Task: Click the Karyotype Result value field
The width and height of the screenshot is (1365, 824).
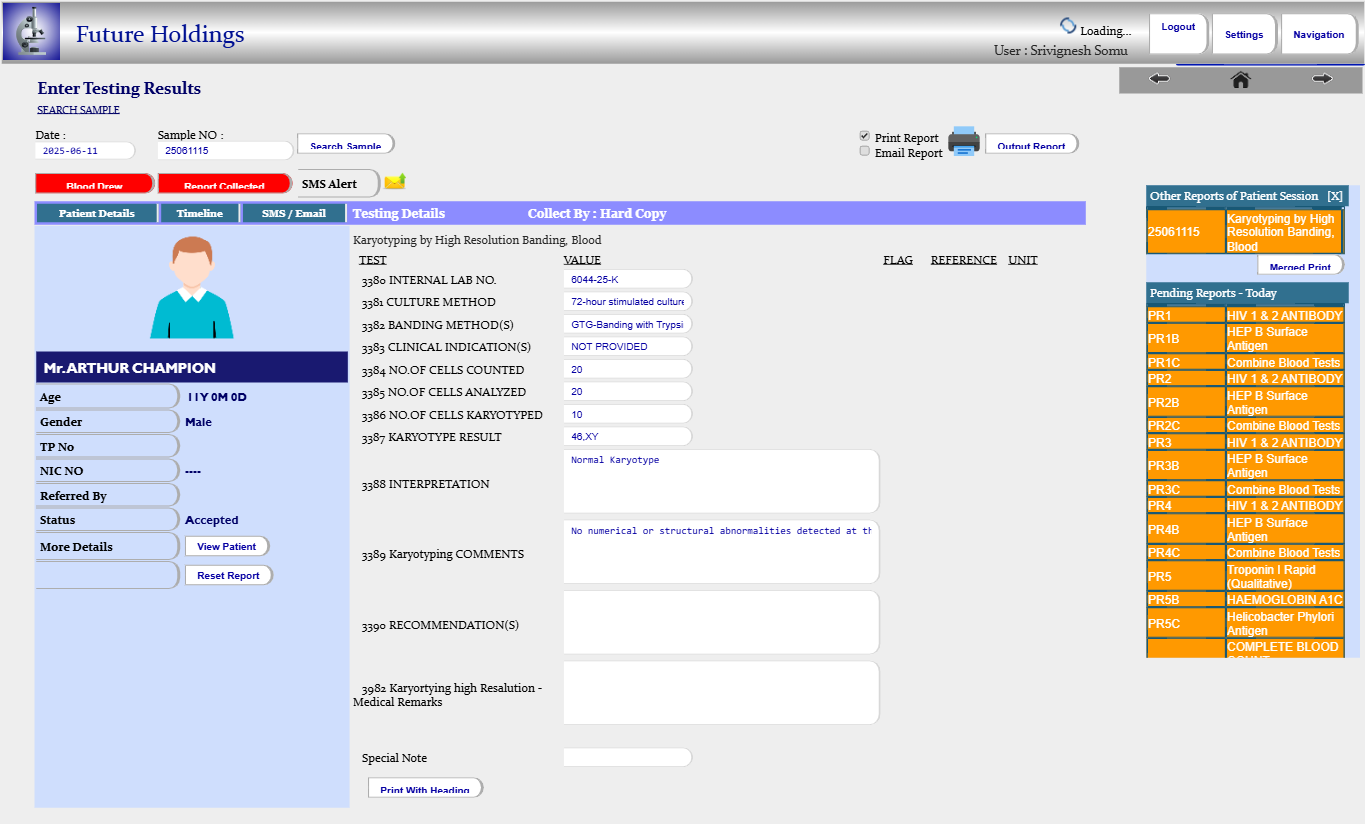Action: point(627,437)
